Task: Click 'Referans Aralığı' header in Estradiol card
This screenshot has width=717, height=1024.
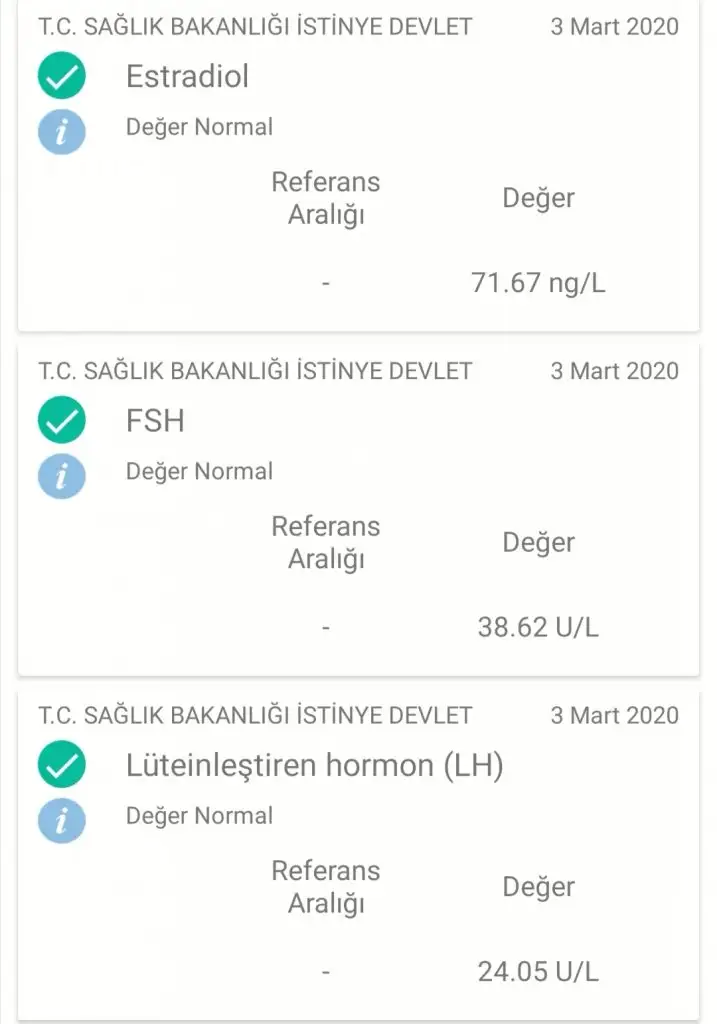Action: click(x=326, y=198)
